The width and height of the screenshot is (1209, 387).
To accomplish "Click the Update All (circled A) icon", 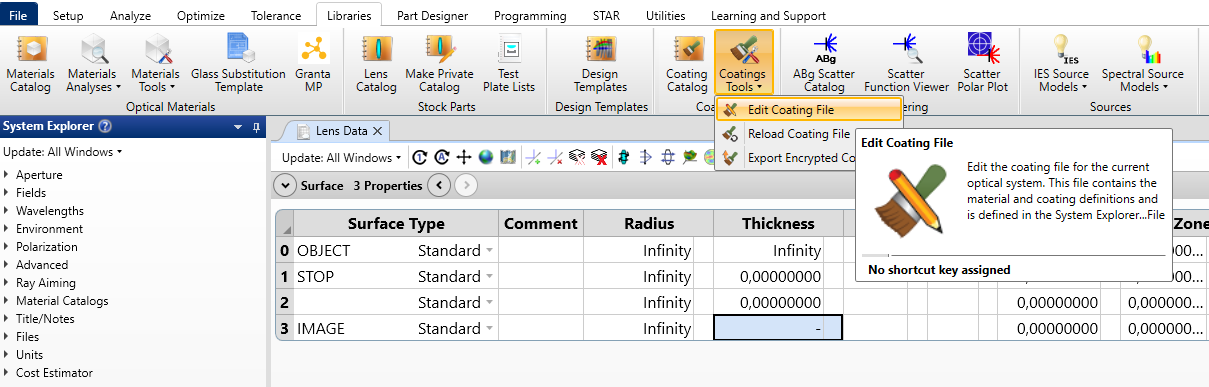I will click(x=441, y=157).
